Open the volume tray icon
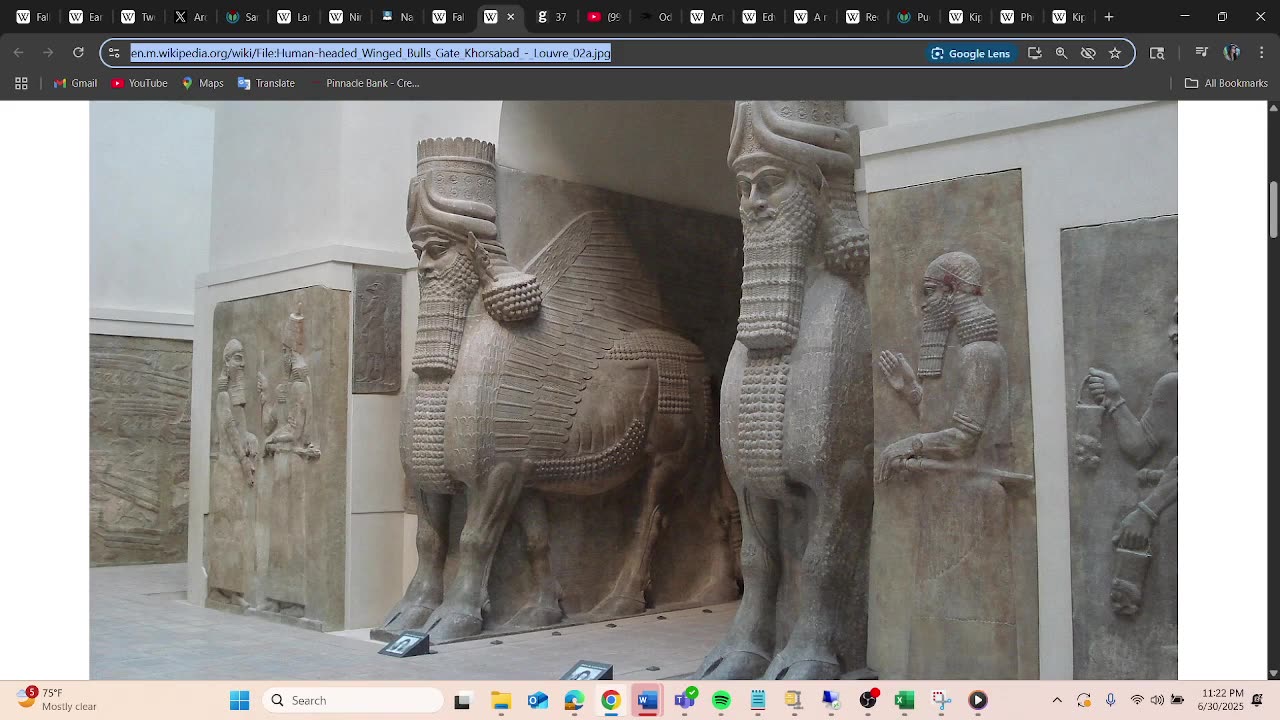 pos(1157,700)
